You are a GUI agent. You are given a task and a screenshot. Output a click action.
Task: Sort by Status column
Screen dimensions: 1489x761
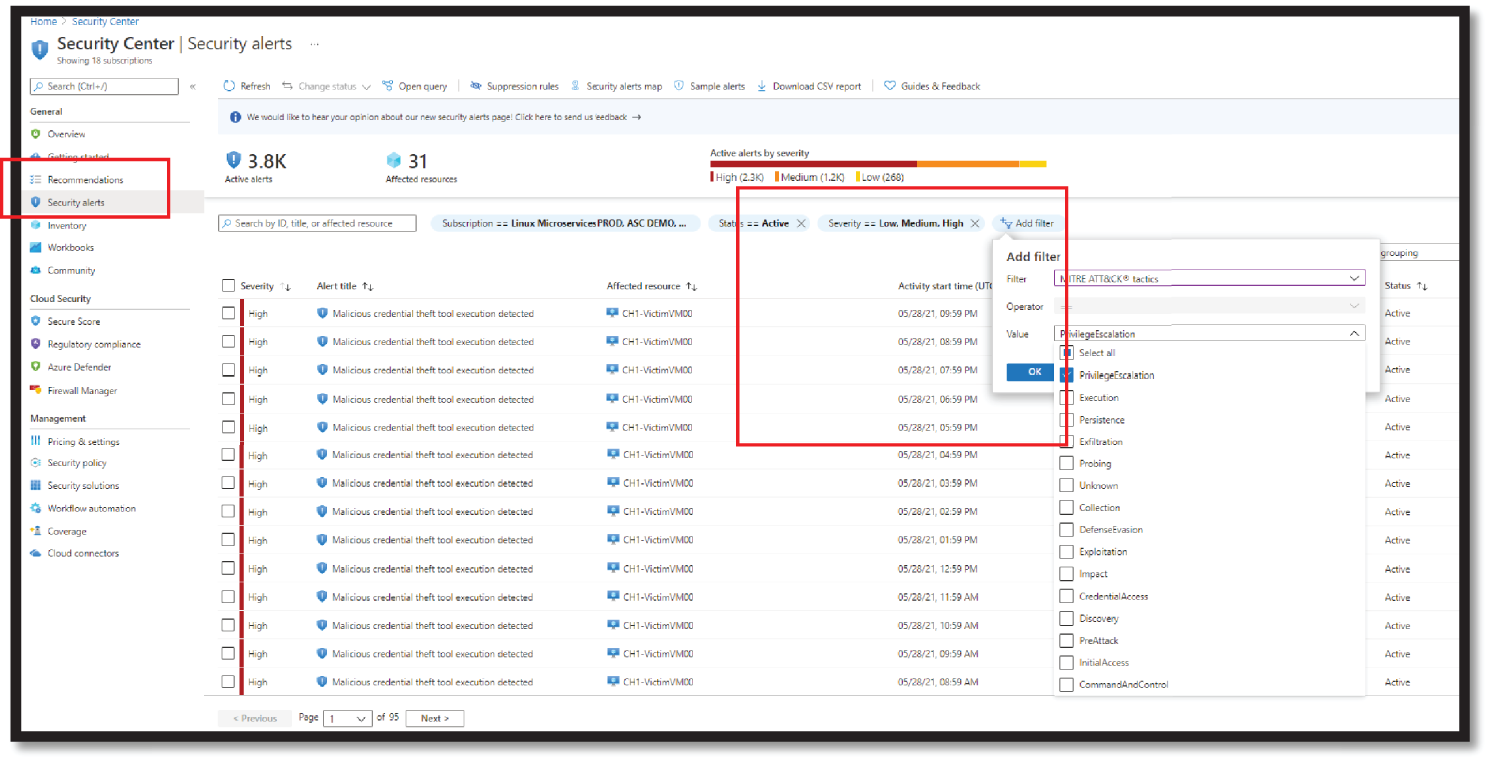click(x=1406, y=287)
